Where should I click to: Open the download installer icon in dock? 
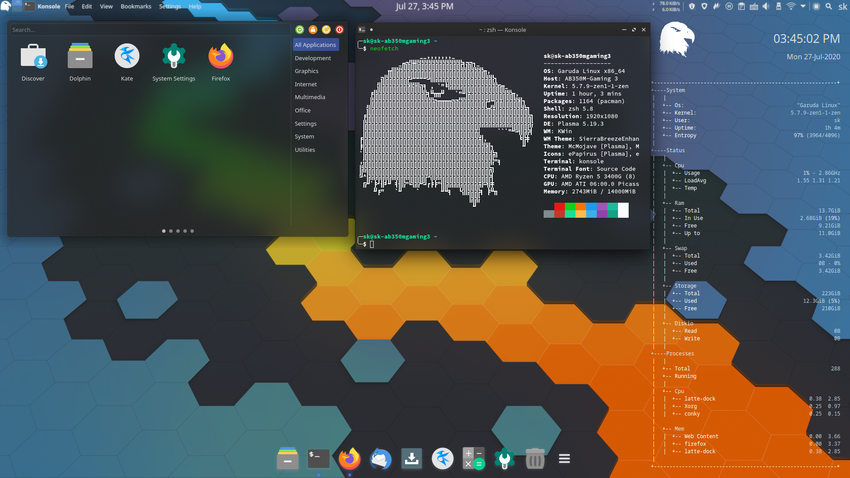pos(411,458)
